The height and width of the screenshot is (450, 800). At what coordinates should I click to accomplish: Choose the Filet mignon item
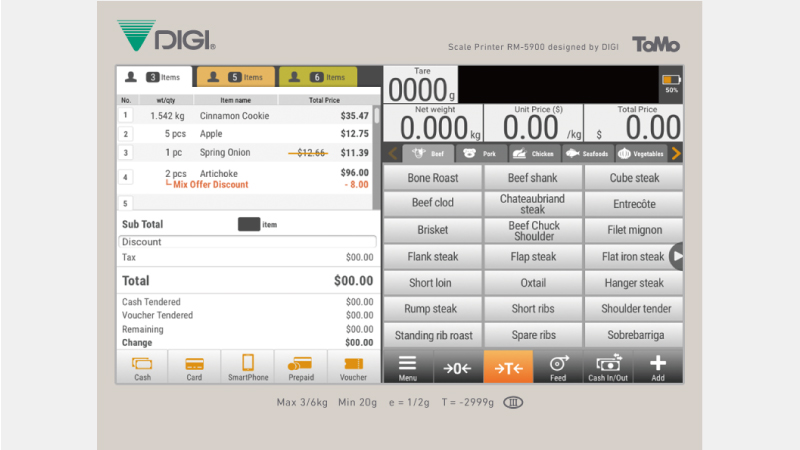[633, 230]
